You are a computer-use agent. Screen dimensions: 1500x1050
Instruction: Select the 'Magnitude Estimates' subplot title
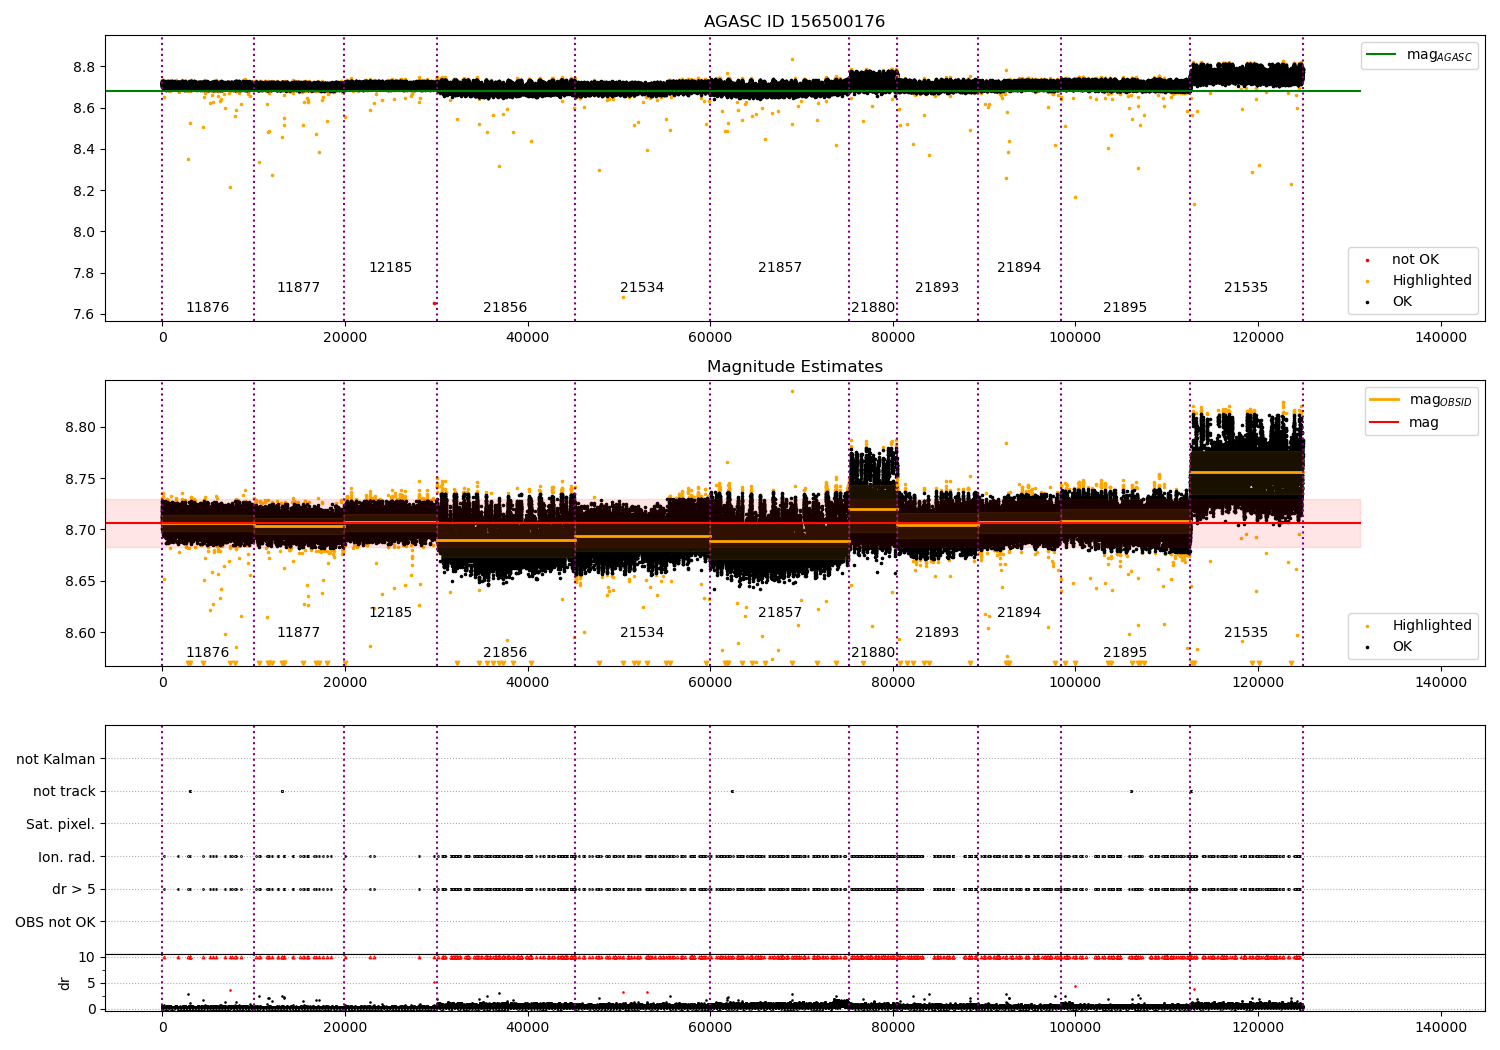coord(794,367)
